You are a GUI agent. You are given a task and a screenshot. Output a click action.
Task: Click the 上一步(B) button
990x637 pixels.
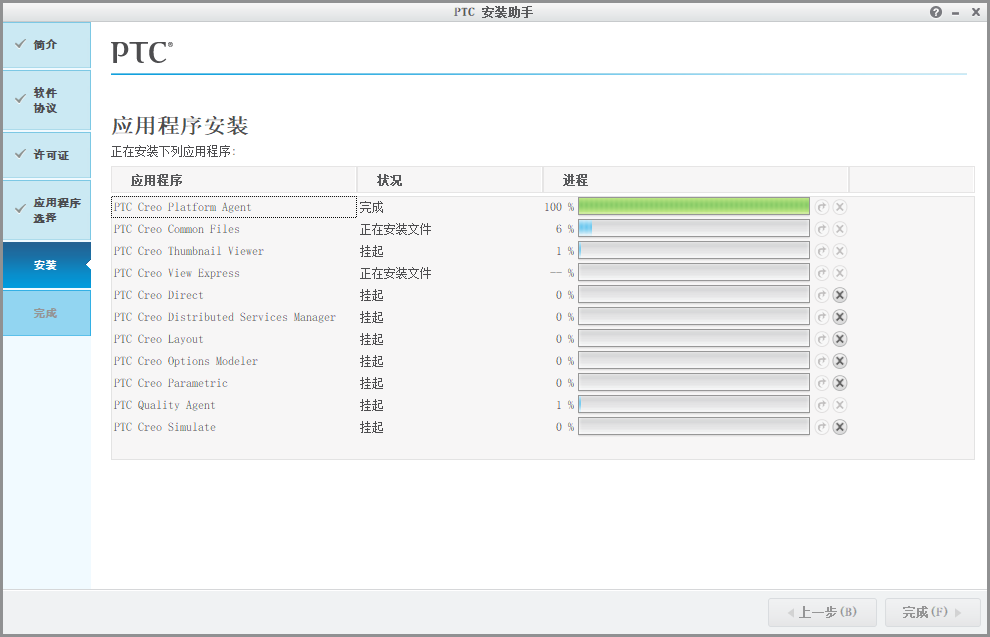tap(822, 612)
